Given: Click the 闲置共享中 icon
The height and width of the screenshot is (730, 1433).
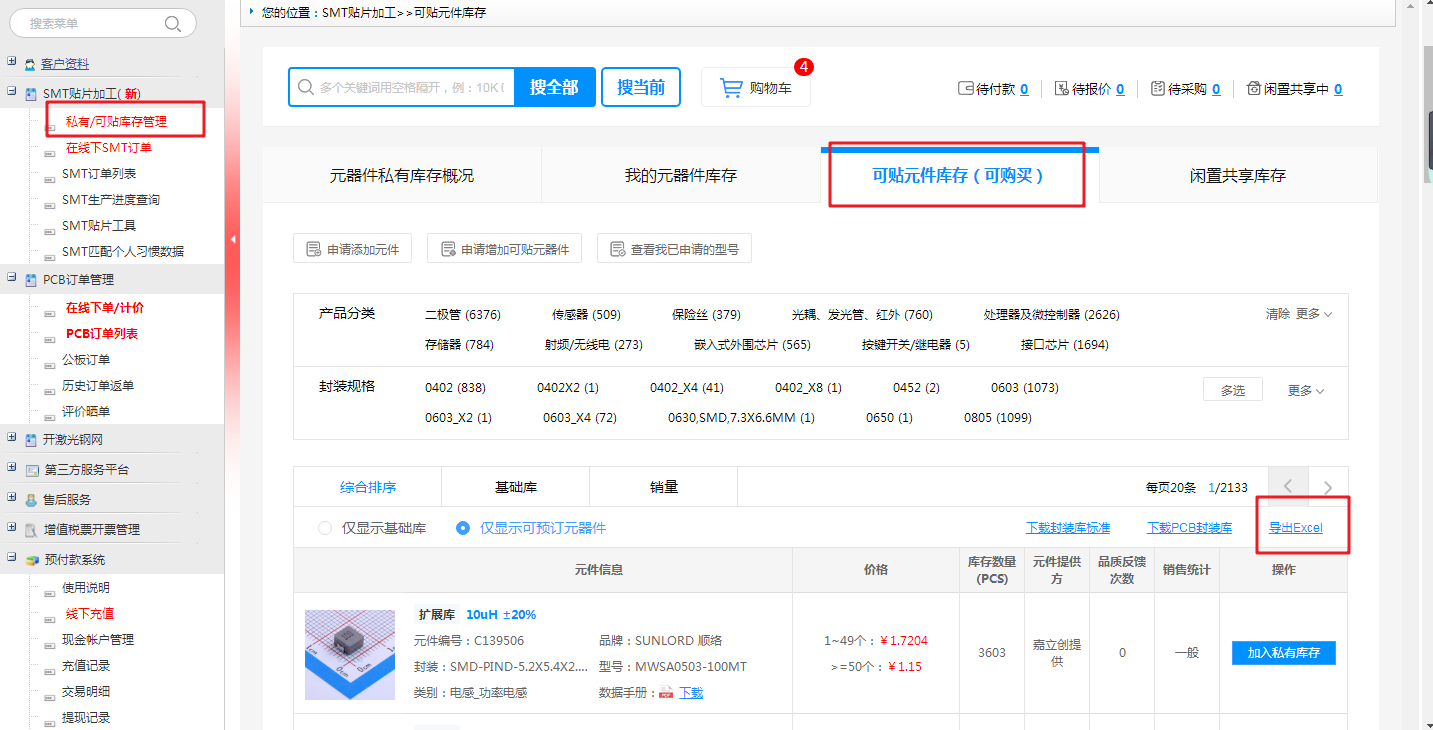Looking at the screenshot, I should [x=1254, y=89].
